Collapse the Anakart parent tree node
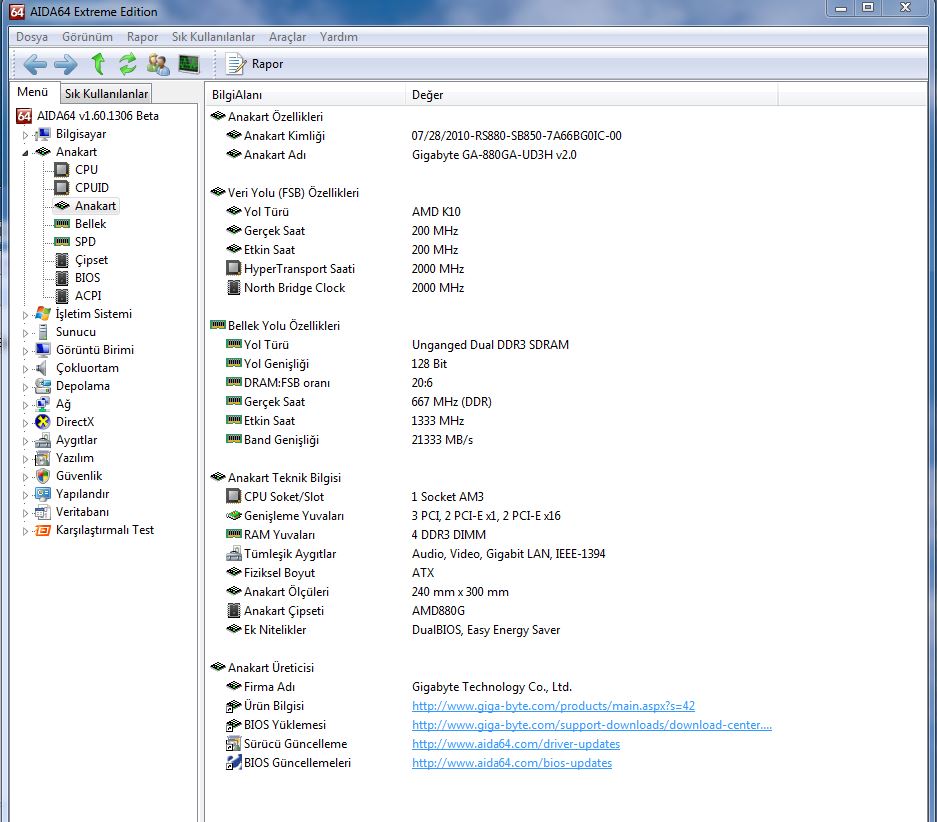The height and width of the screenshot is (822, 937). click(x=25, y=153)
